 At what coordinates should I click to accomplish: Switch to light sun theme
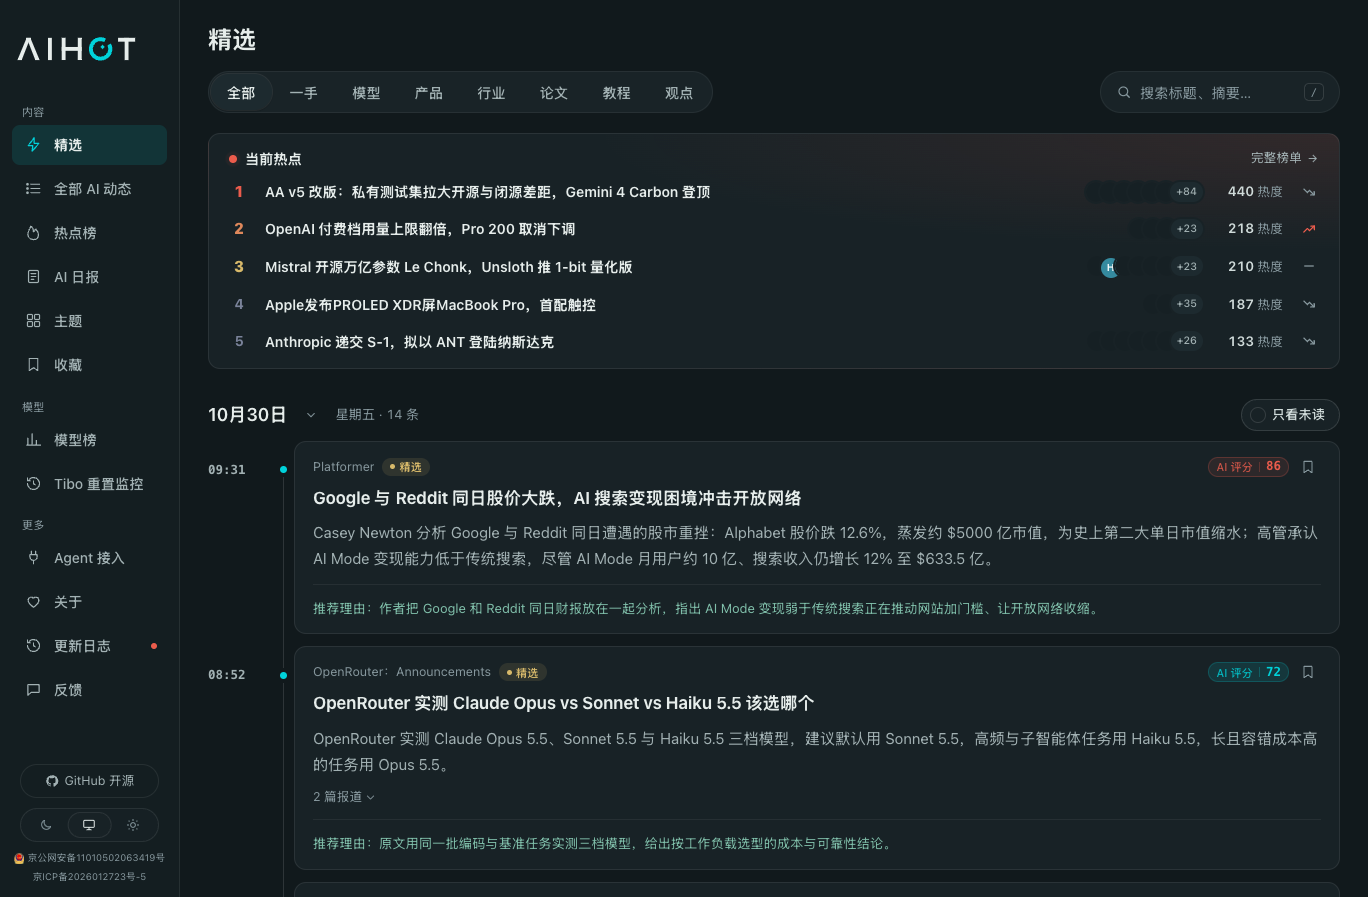click(x=133, y=825)
